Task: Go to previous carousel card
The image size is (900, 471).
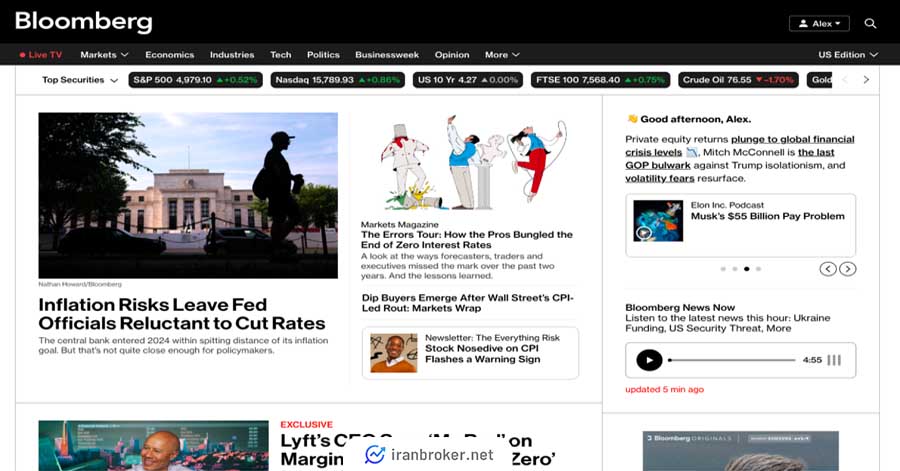Action: pos(827,269)
